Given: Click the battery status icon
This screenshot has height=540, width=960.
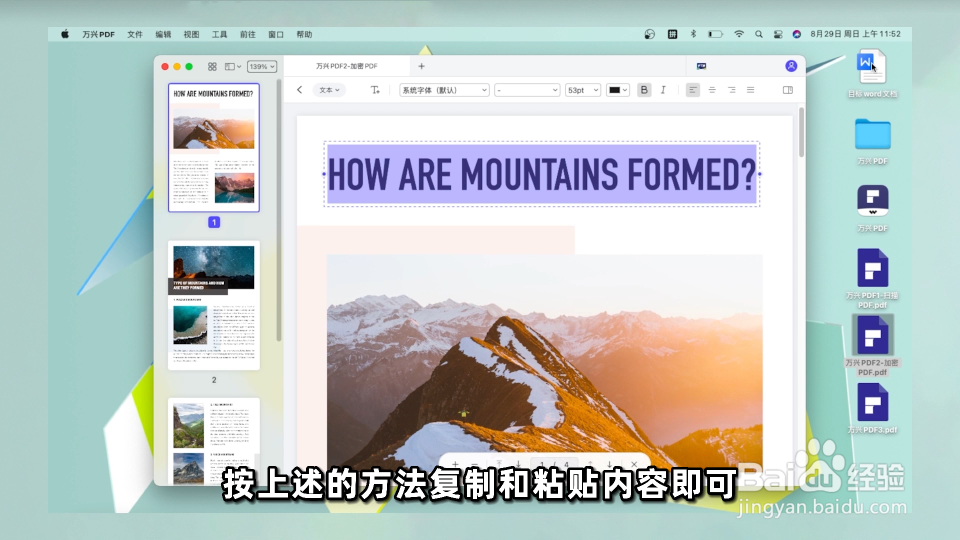Looking at the screenshot, I should click(x=715, y=34).
